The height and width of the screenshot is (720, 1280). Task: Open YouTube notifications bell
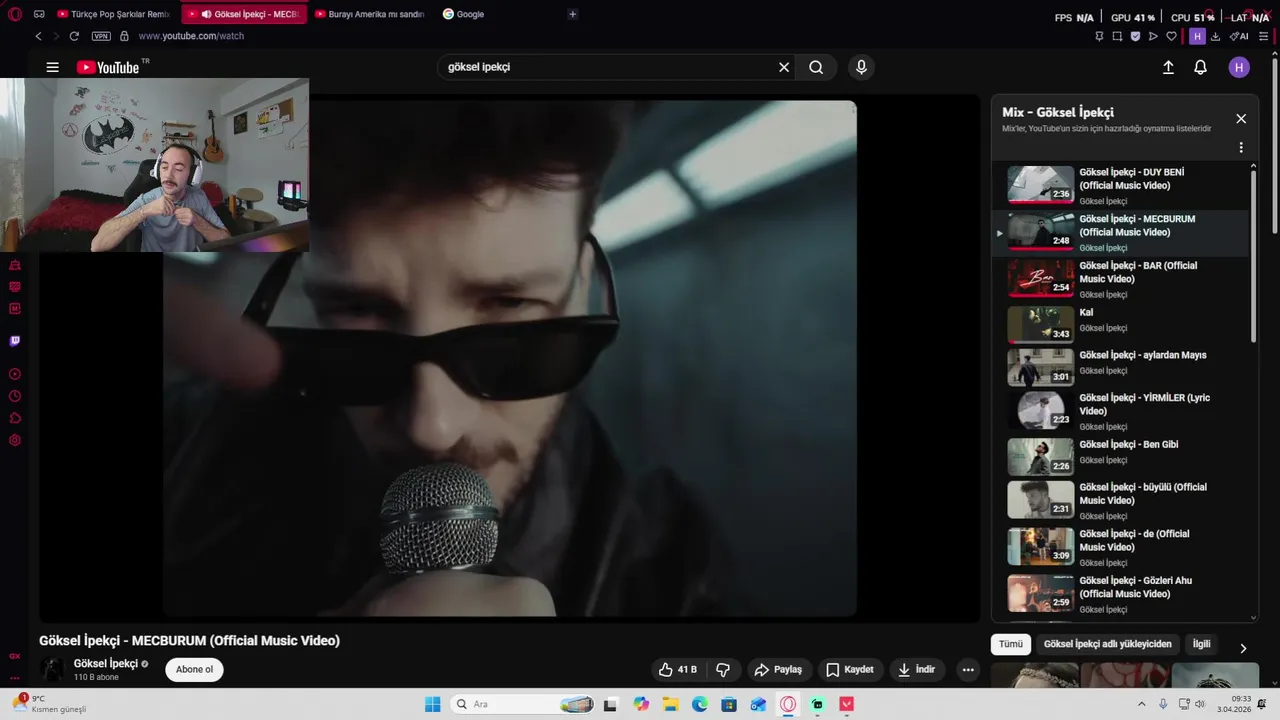[1201, 67]
